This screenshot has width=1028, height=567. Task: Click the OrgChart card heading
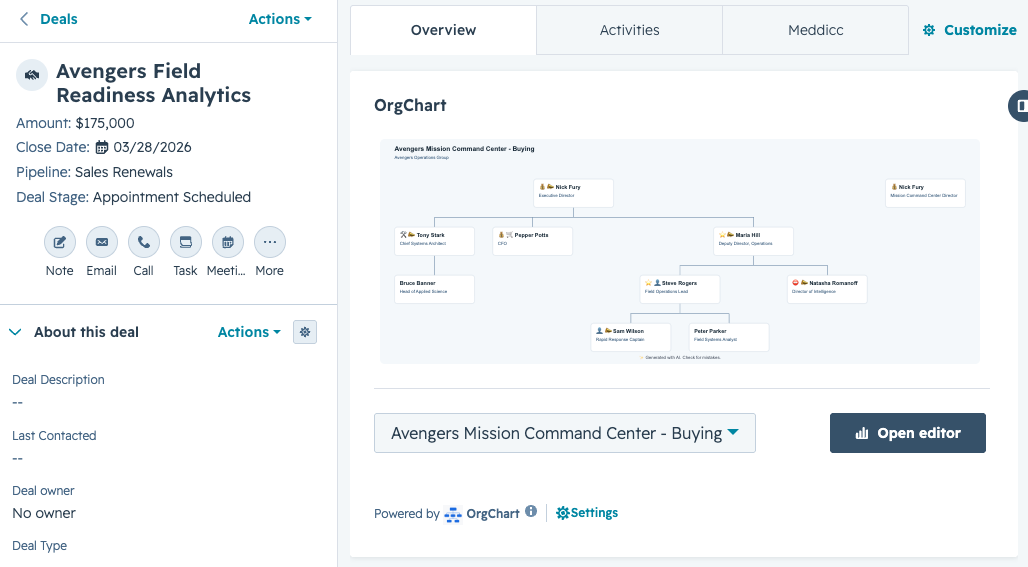click(x=410, y=106)
